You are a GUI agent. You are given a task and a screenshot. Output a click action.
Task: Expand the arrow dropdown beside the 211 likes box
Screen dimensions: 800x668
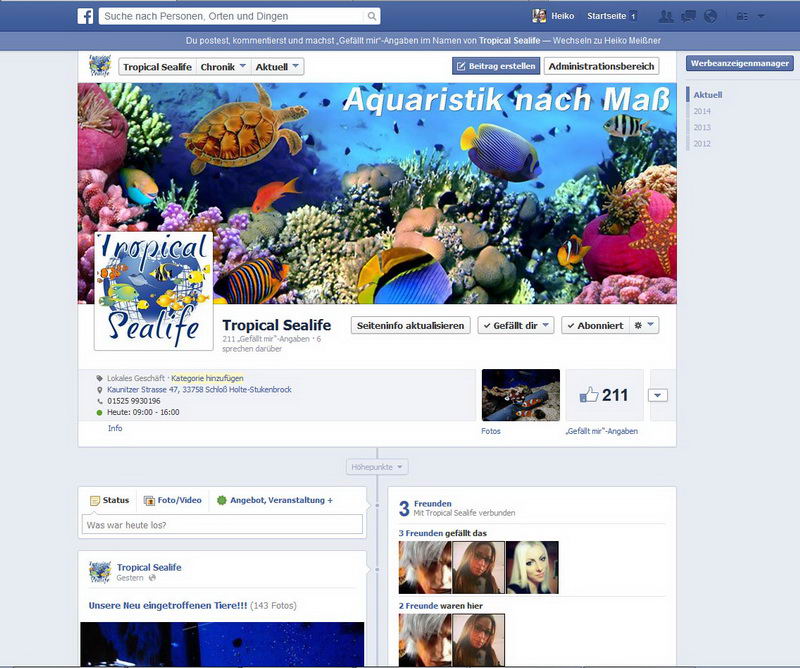(658, 395)
